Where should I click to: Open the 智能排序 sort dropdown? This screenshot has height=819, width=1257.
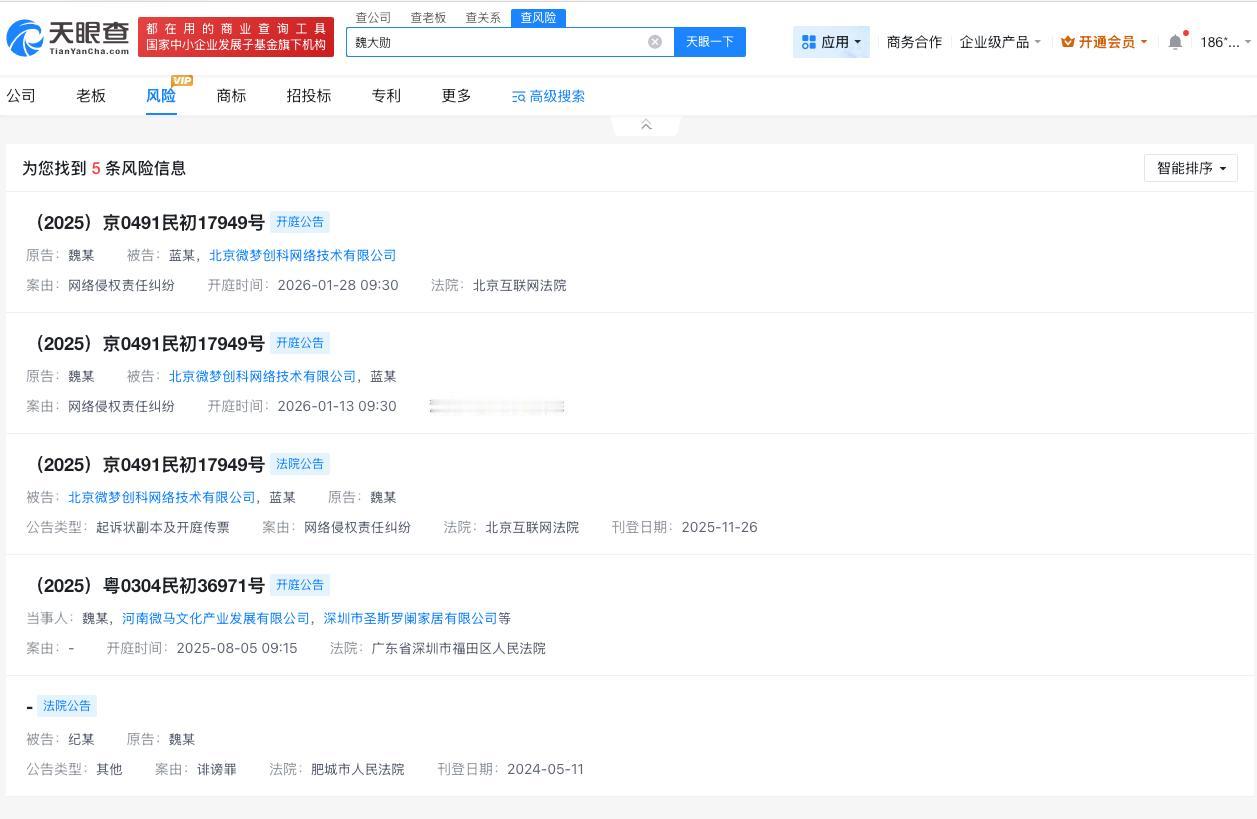1190,168
